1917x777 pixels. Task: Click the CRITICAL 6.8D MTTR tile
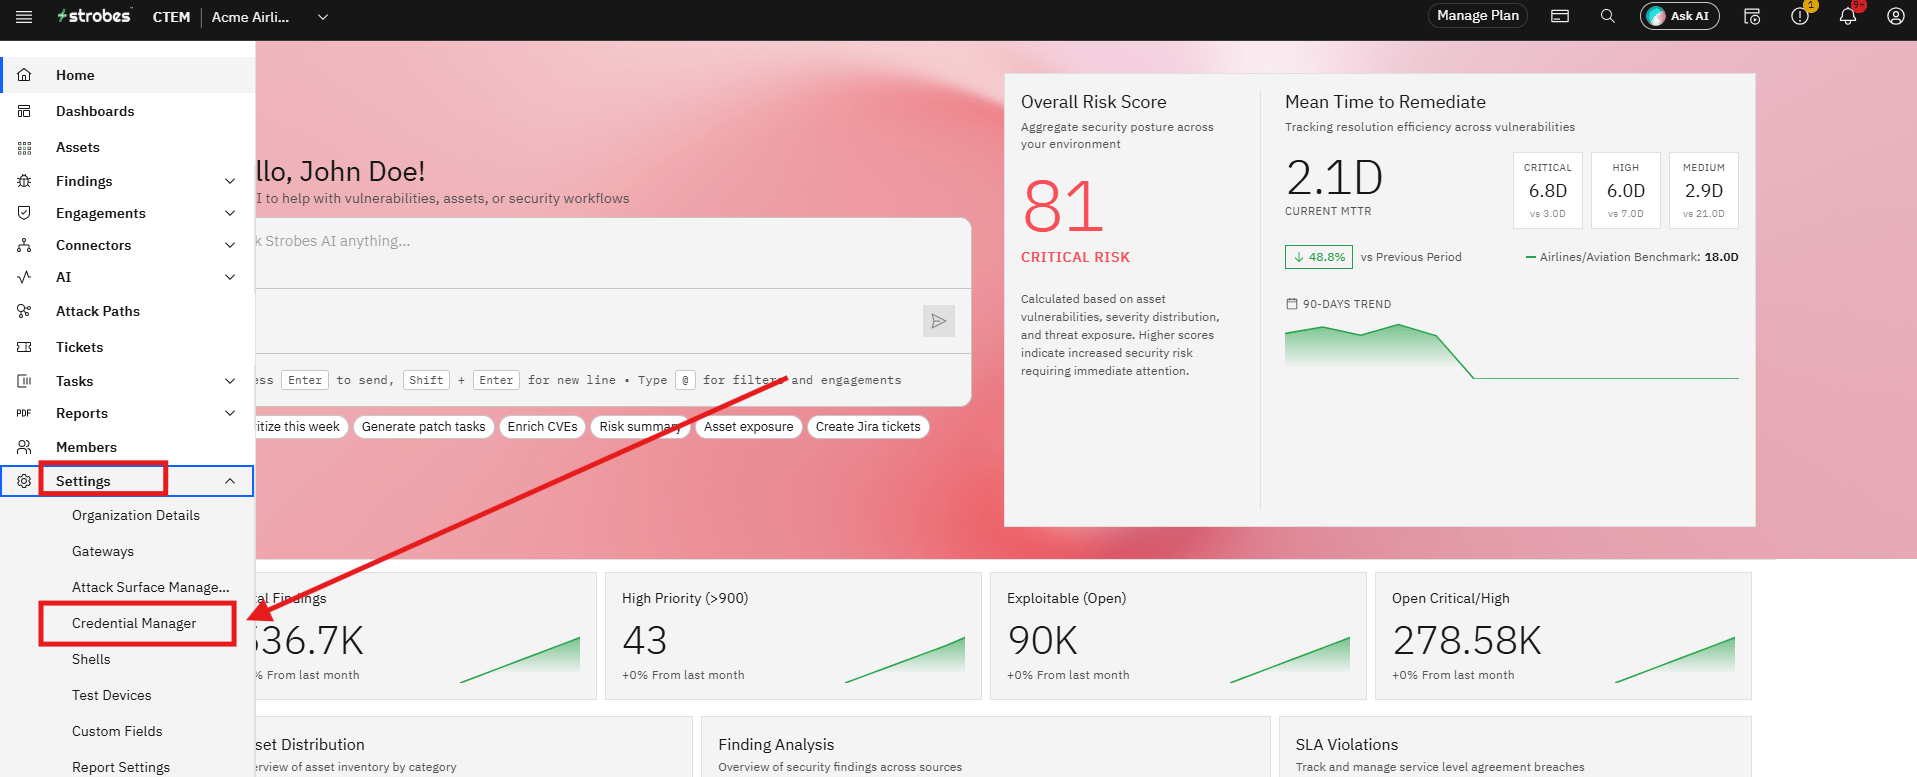[x=1548, y=190]
